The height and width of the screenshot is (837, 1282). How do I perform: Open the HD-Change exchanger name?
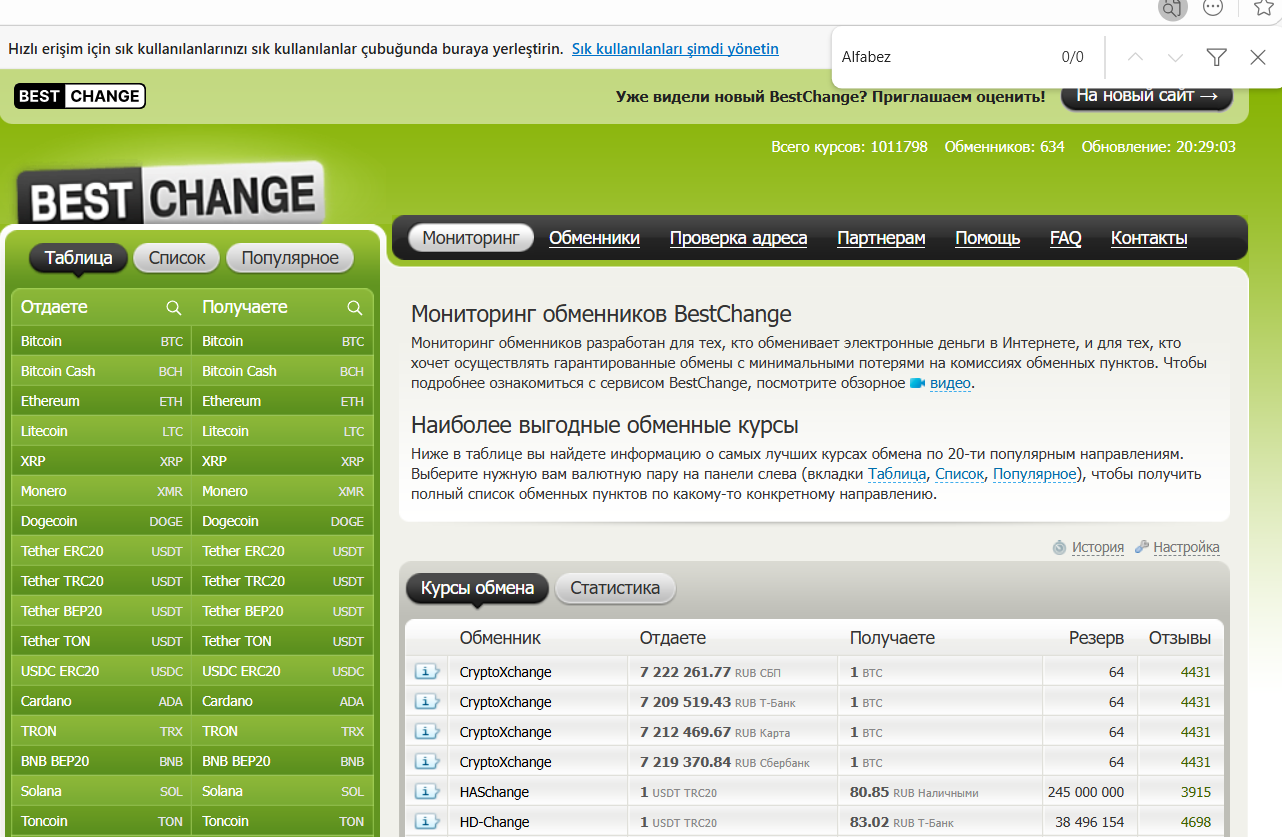[x=495, y=822]
